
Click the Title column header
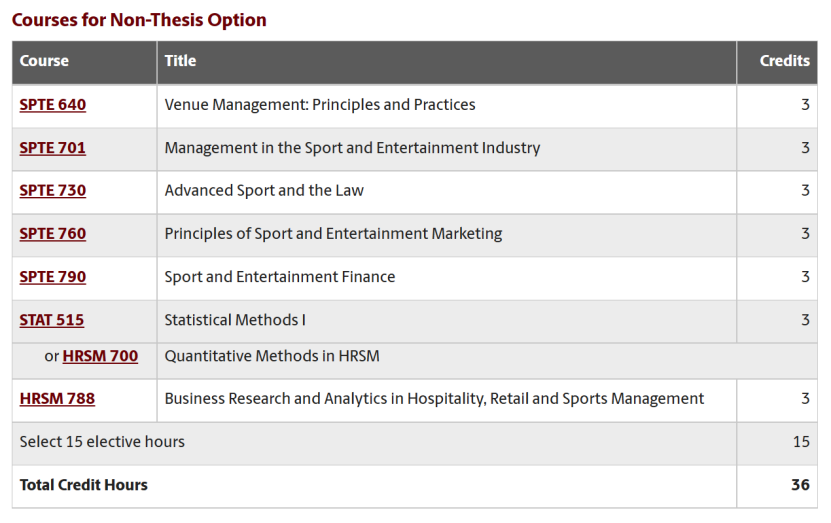[x=180, y=61]
